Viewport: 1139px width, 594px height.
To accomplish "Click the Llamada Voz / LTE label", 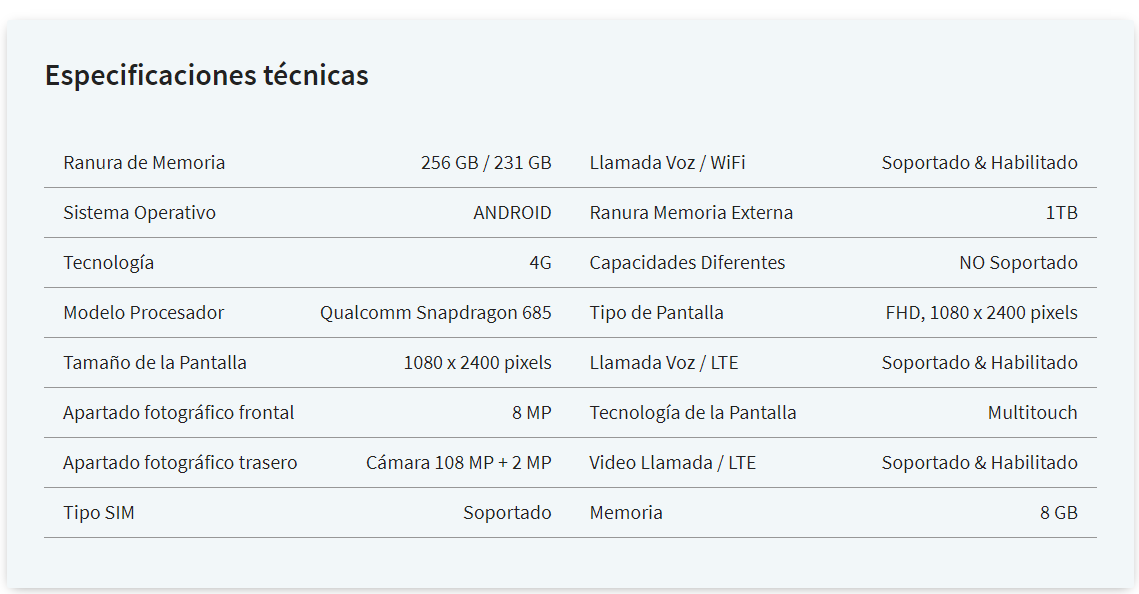I will pos(663,363).
